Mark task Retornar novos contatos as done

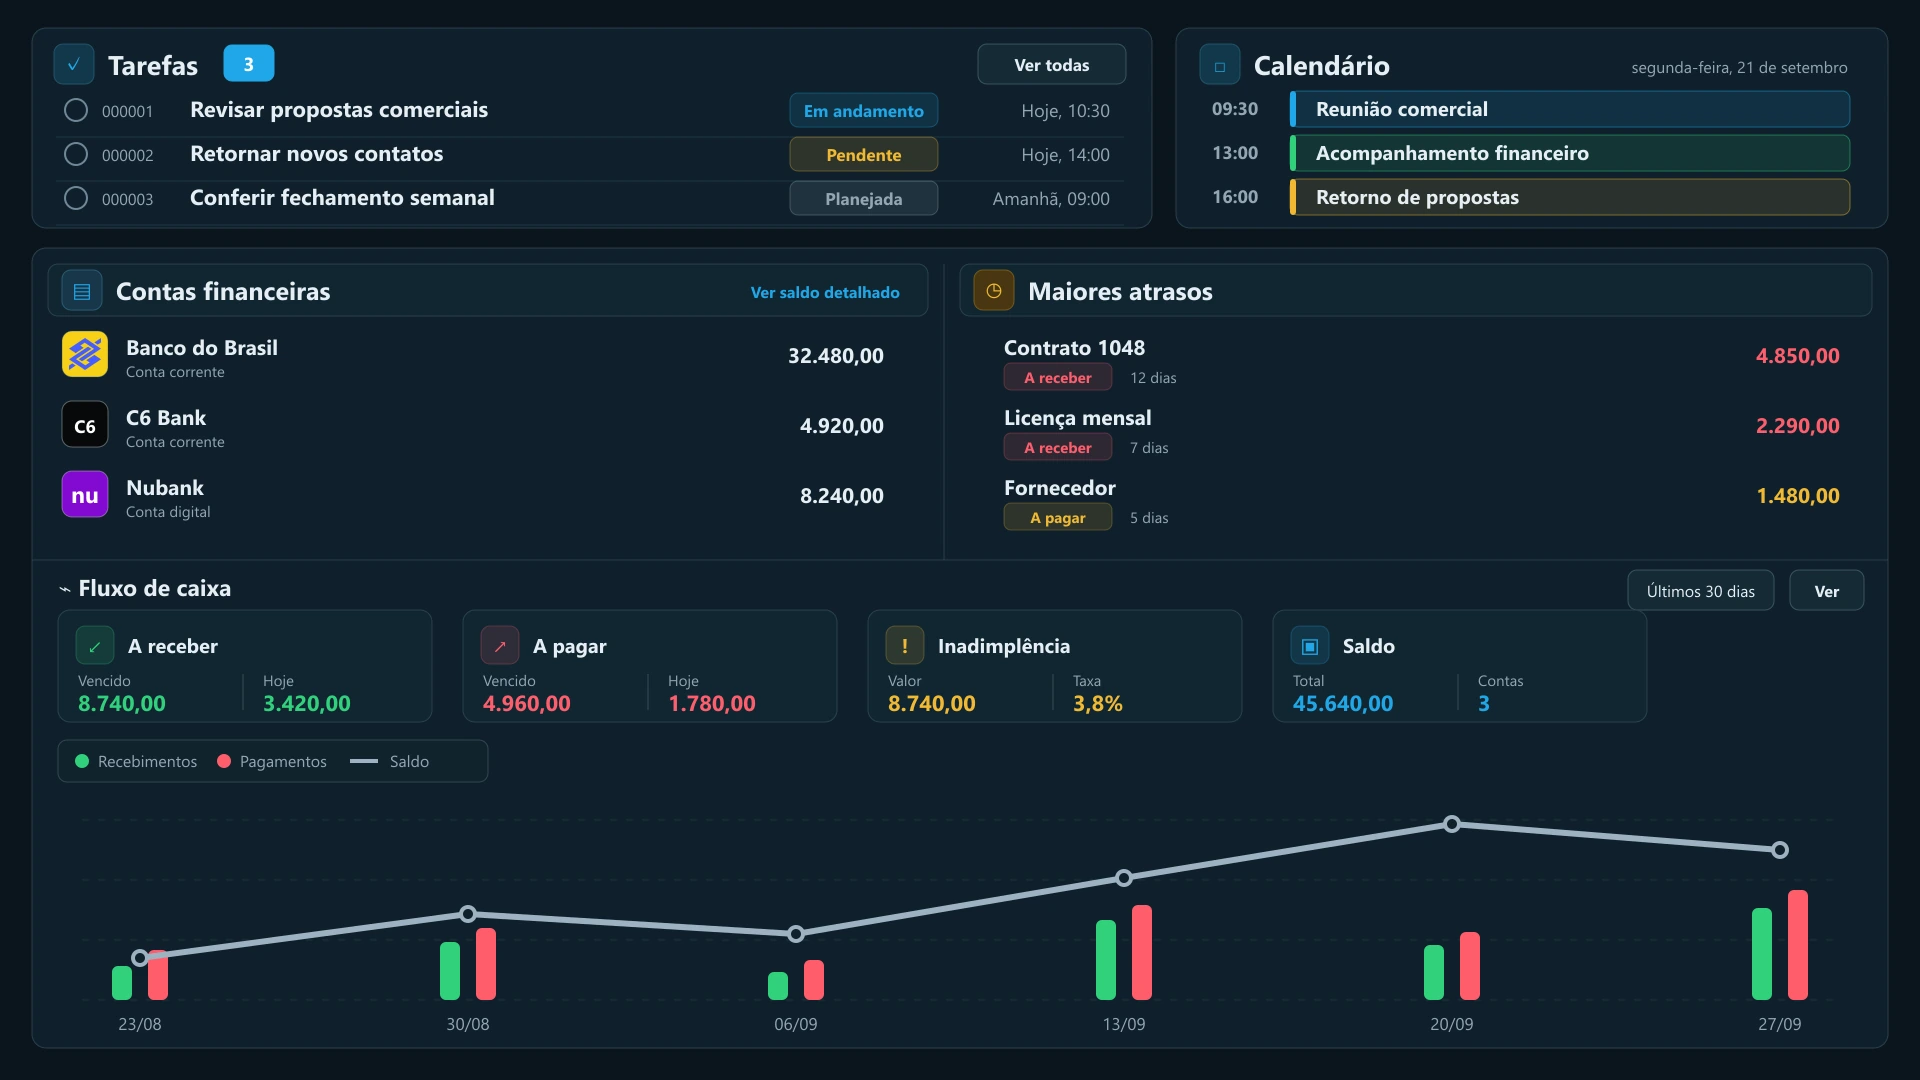tap(76, 154)
